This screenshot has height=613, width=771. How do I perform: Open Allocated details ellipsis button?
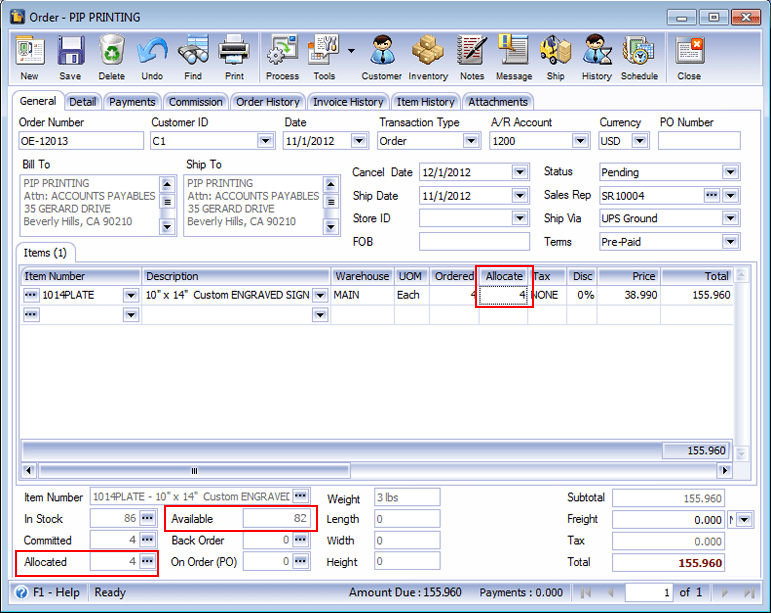pos(147,561)
